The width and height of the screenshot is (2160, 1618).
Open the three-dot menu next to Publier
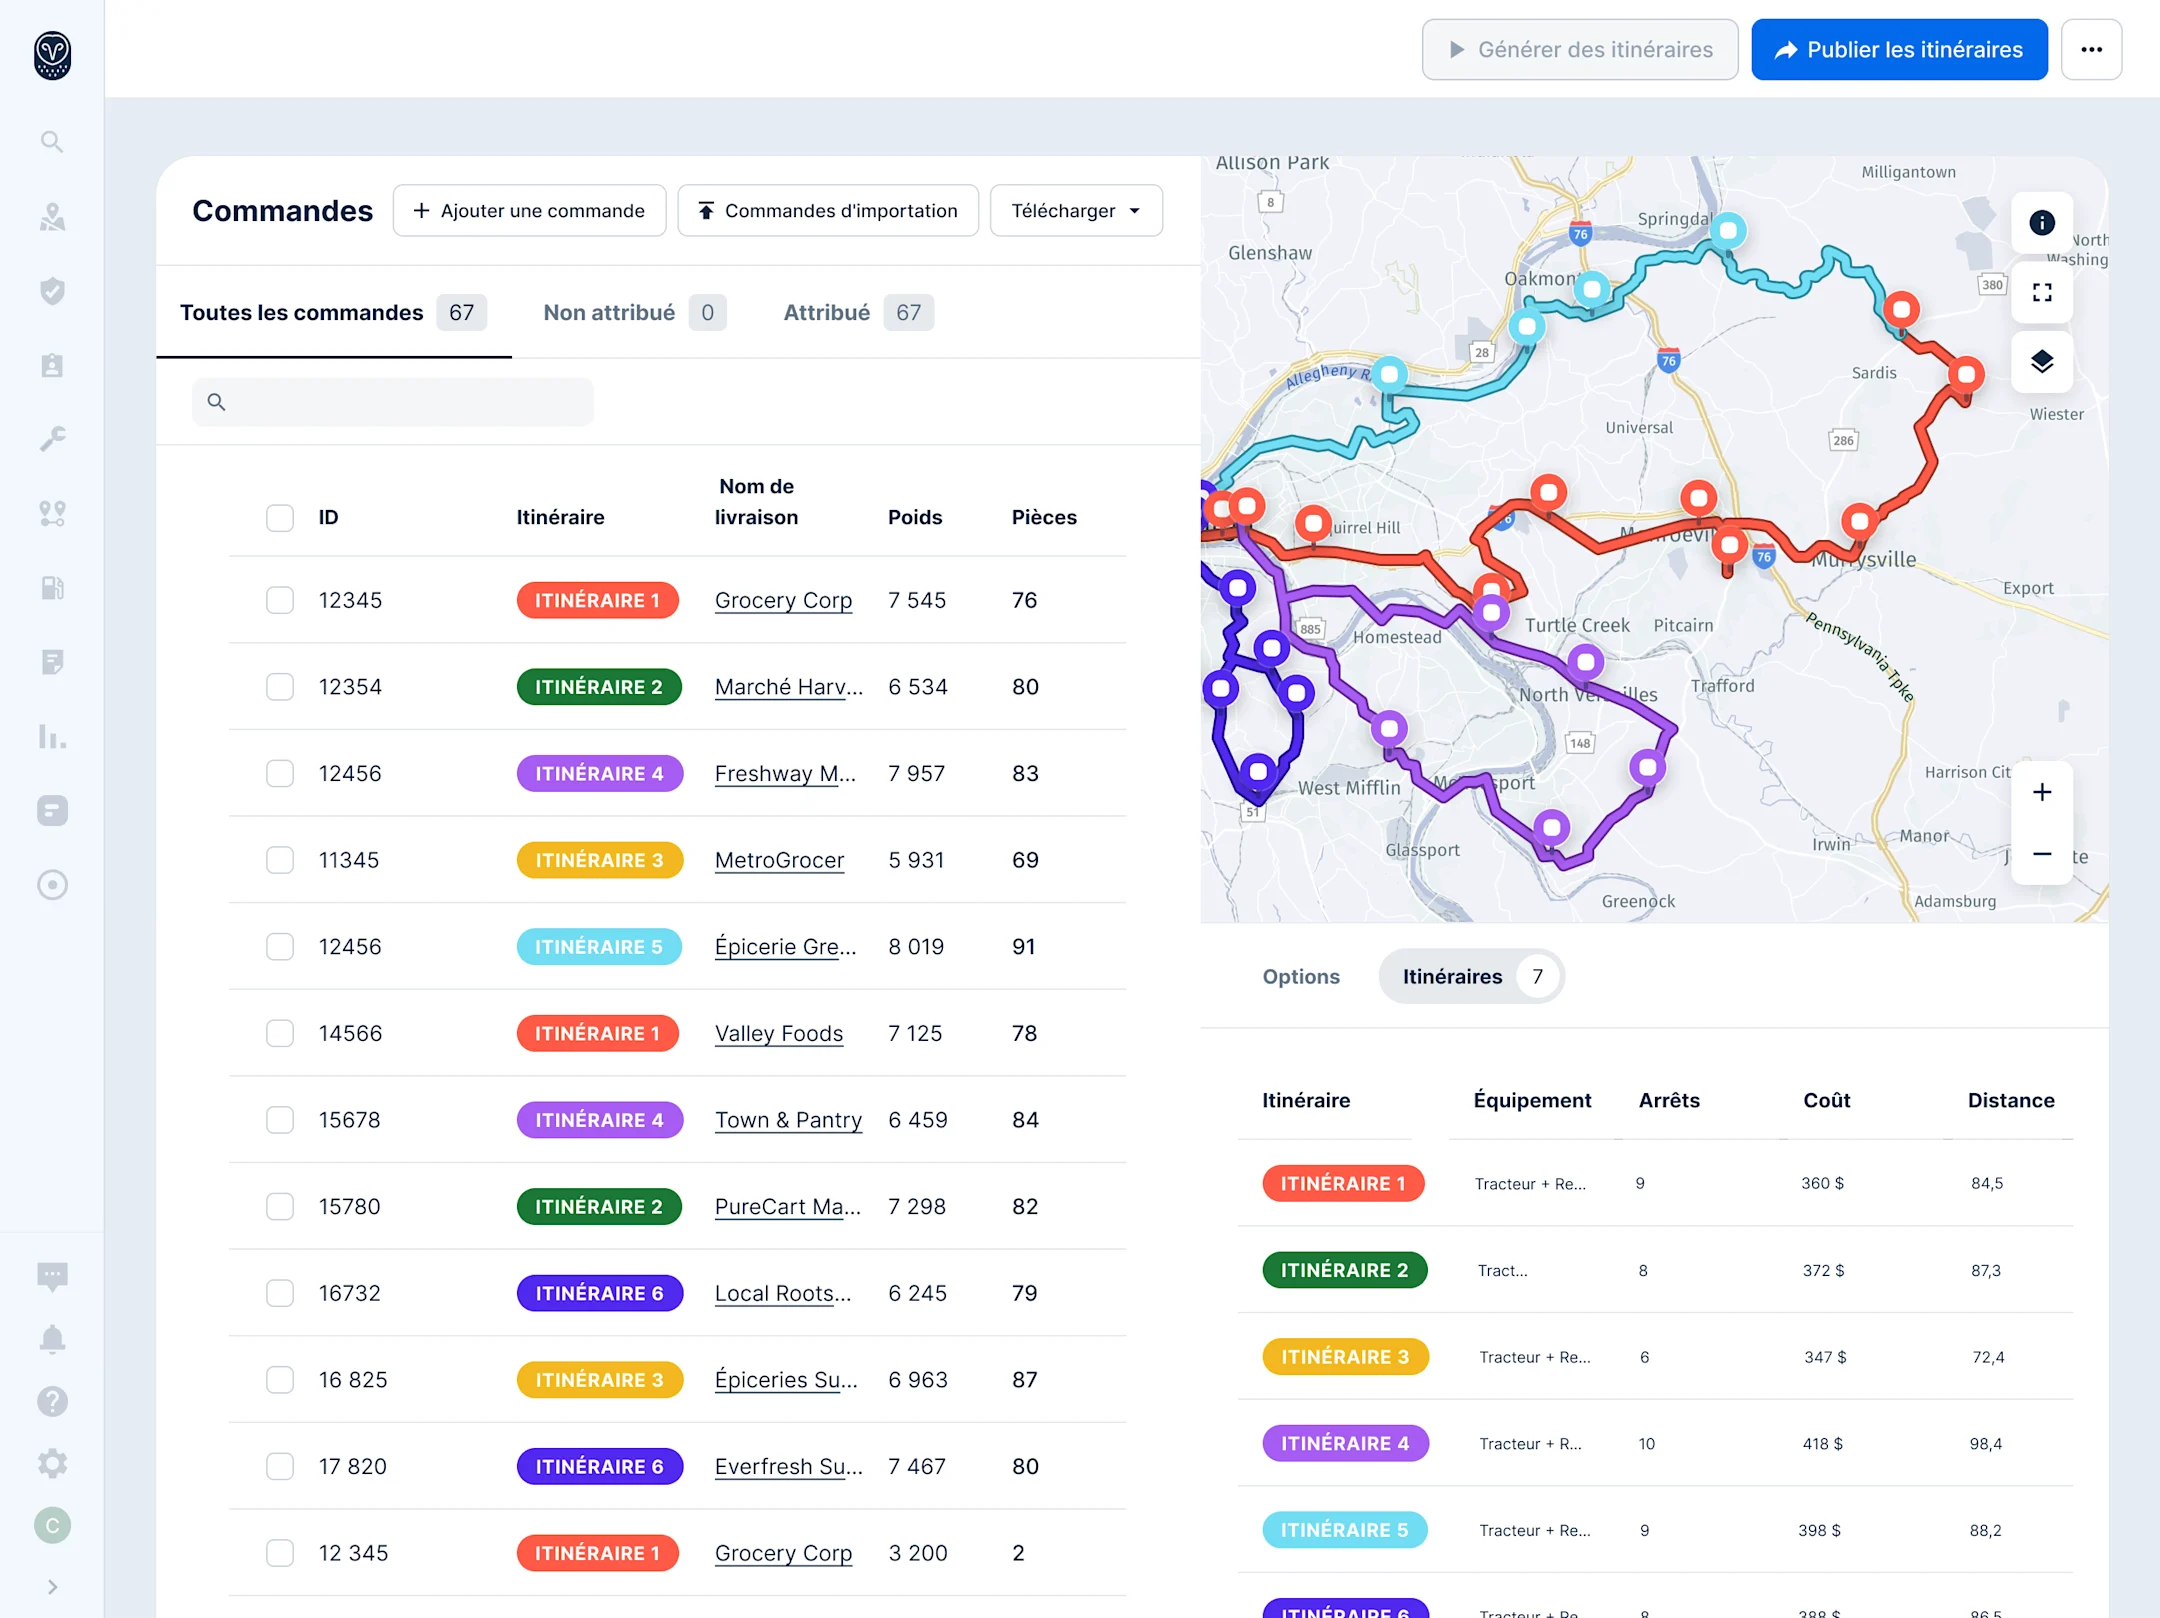tap(2092, 49)
